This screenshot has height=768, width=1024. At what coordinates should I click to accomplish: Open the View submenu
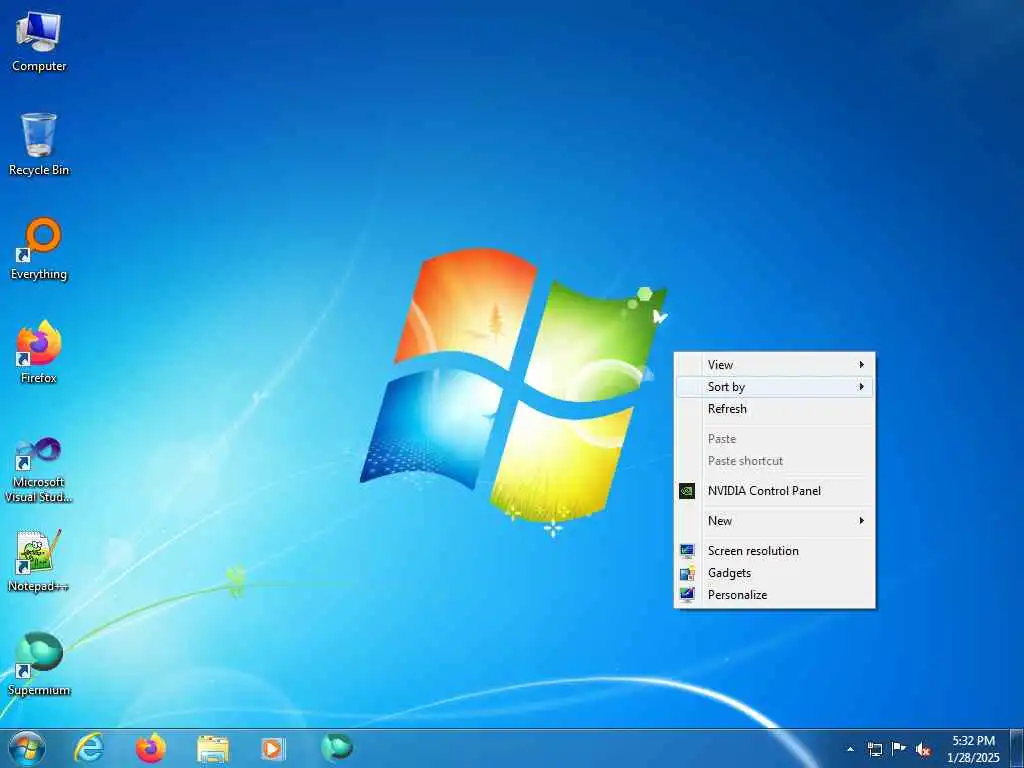(x=775, y=365)
